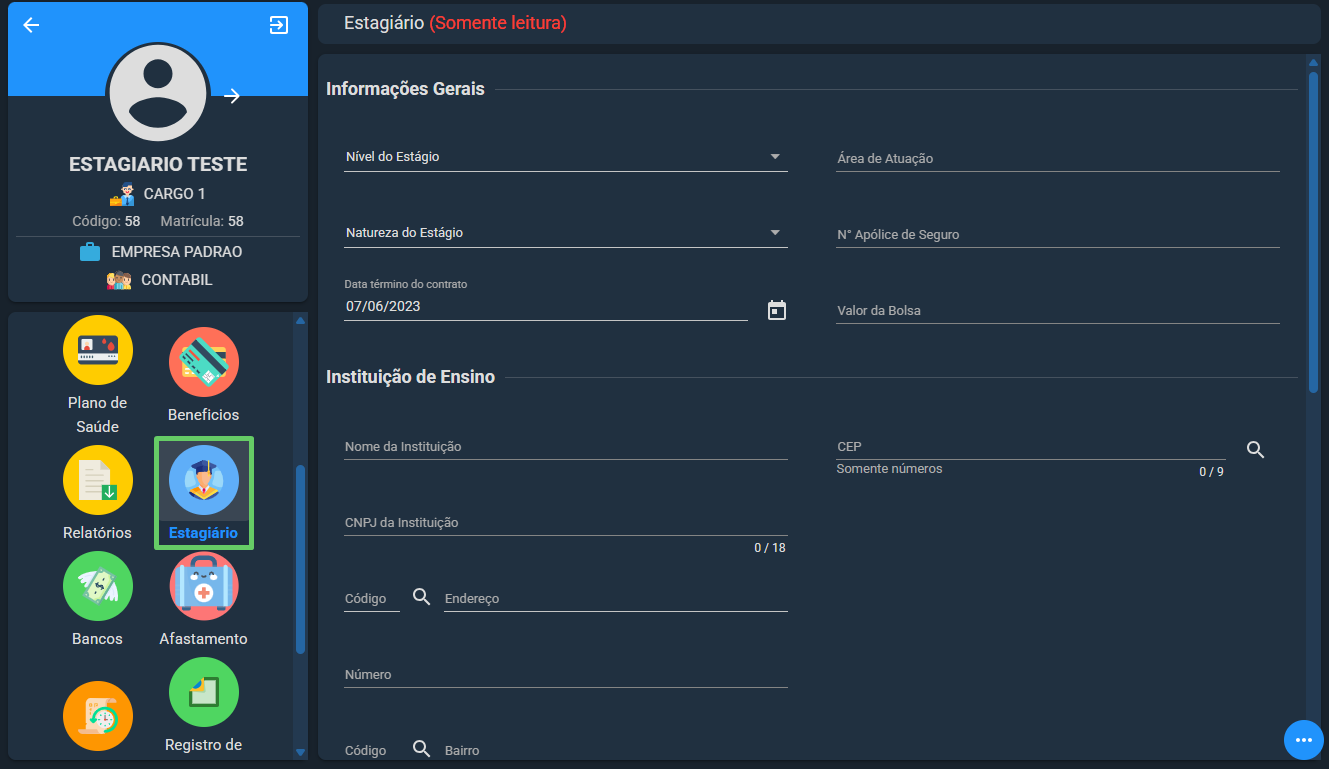
Task: Click the Bairro code search icon
Action: pyautogui.click(x=422, y=749)
